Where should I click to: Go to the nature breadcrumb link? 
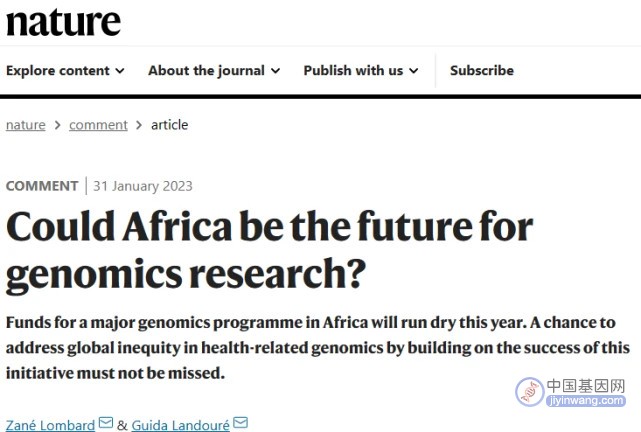point(25,125)
